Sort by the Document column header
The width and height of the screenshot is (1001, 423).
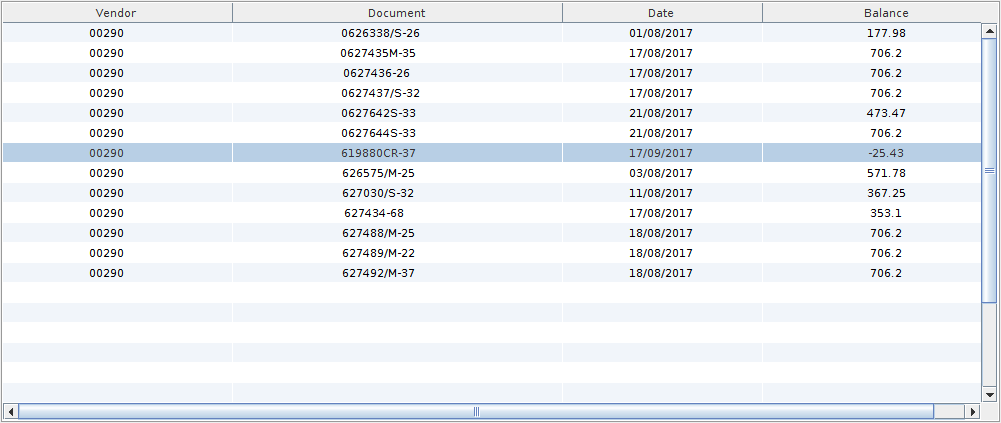click(x=396, y=13)
